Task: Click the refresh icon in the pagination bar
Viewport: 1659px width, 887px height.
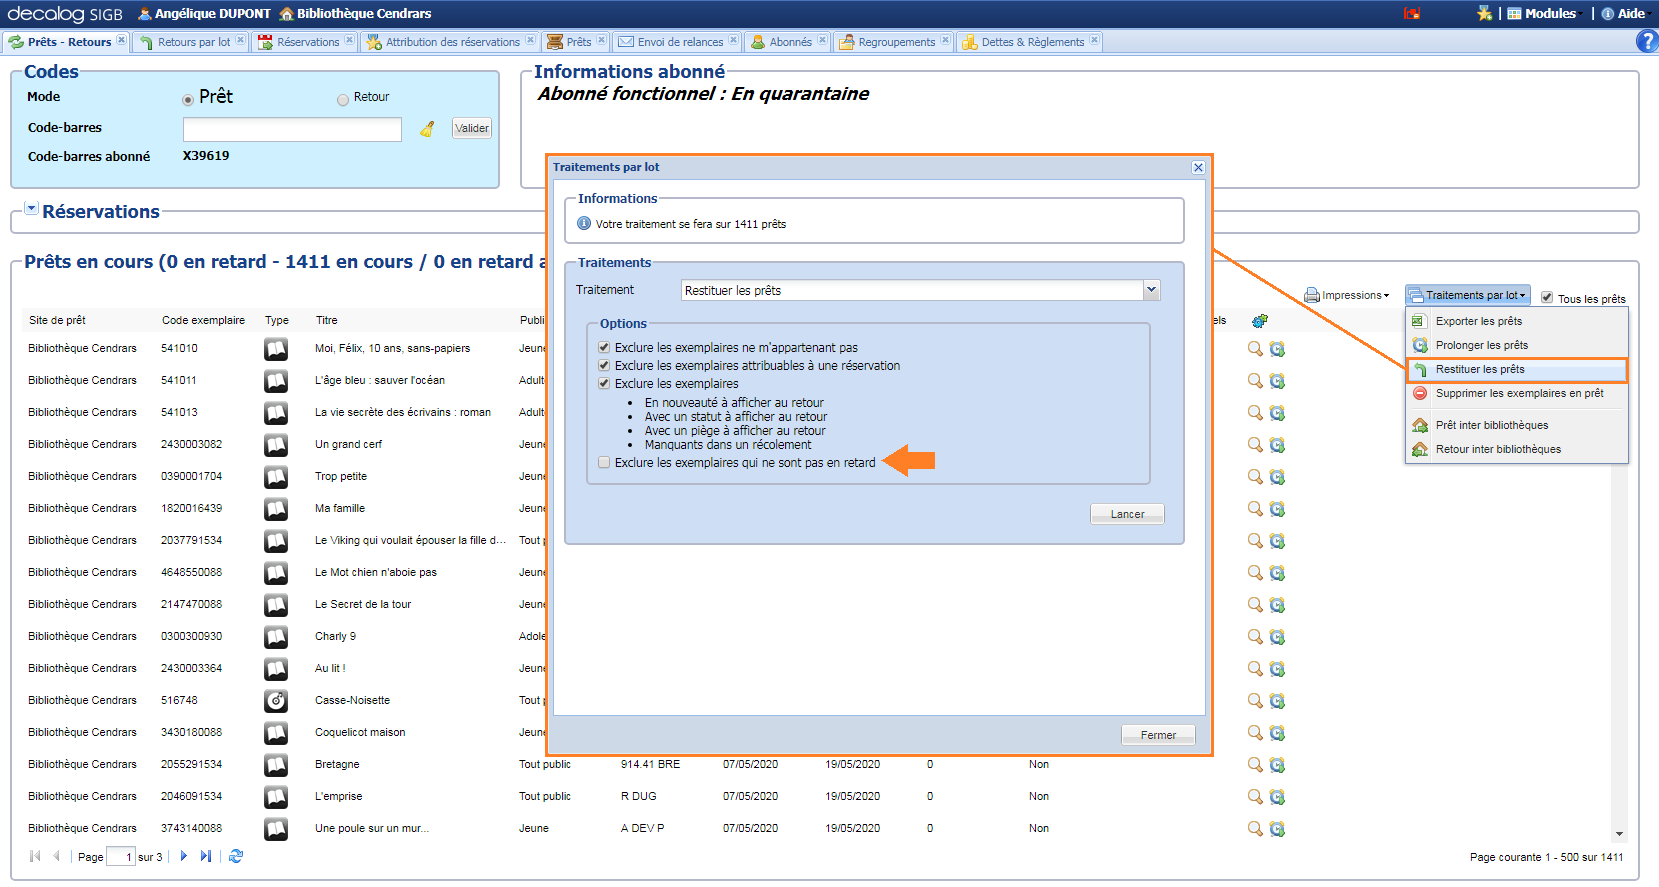Action: [236, 856]
